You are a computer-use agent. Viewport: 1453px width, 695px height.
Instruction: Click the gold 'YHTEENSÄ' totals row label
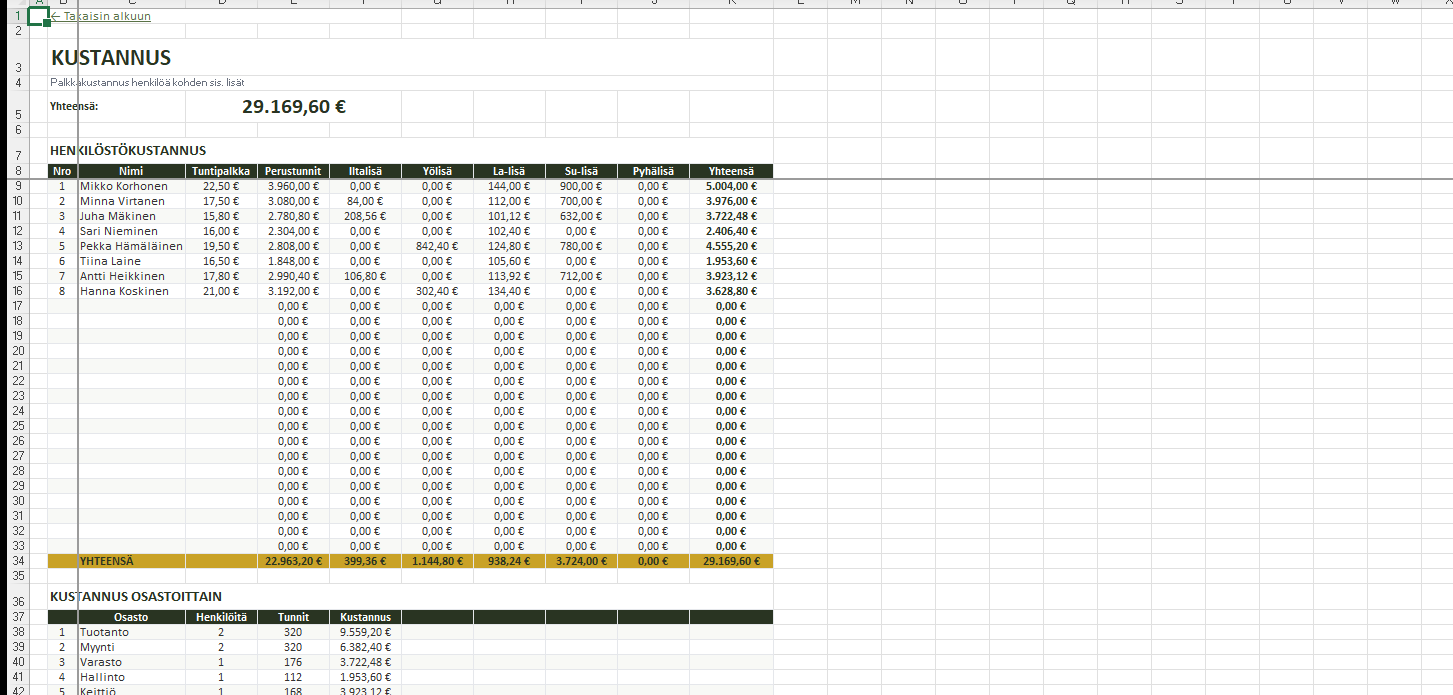106,561
